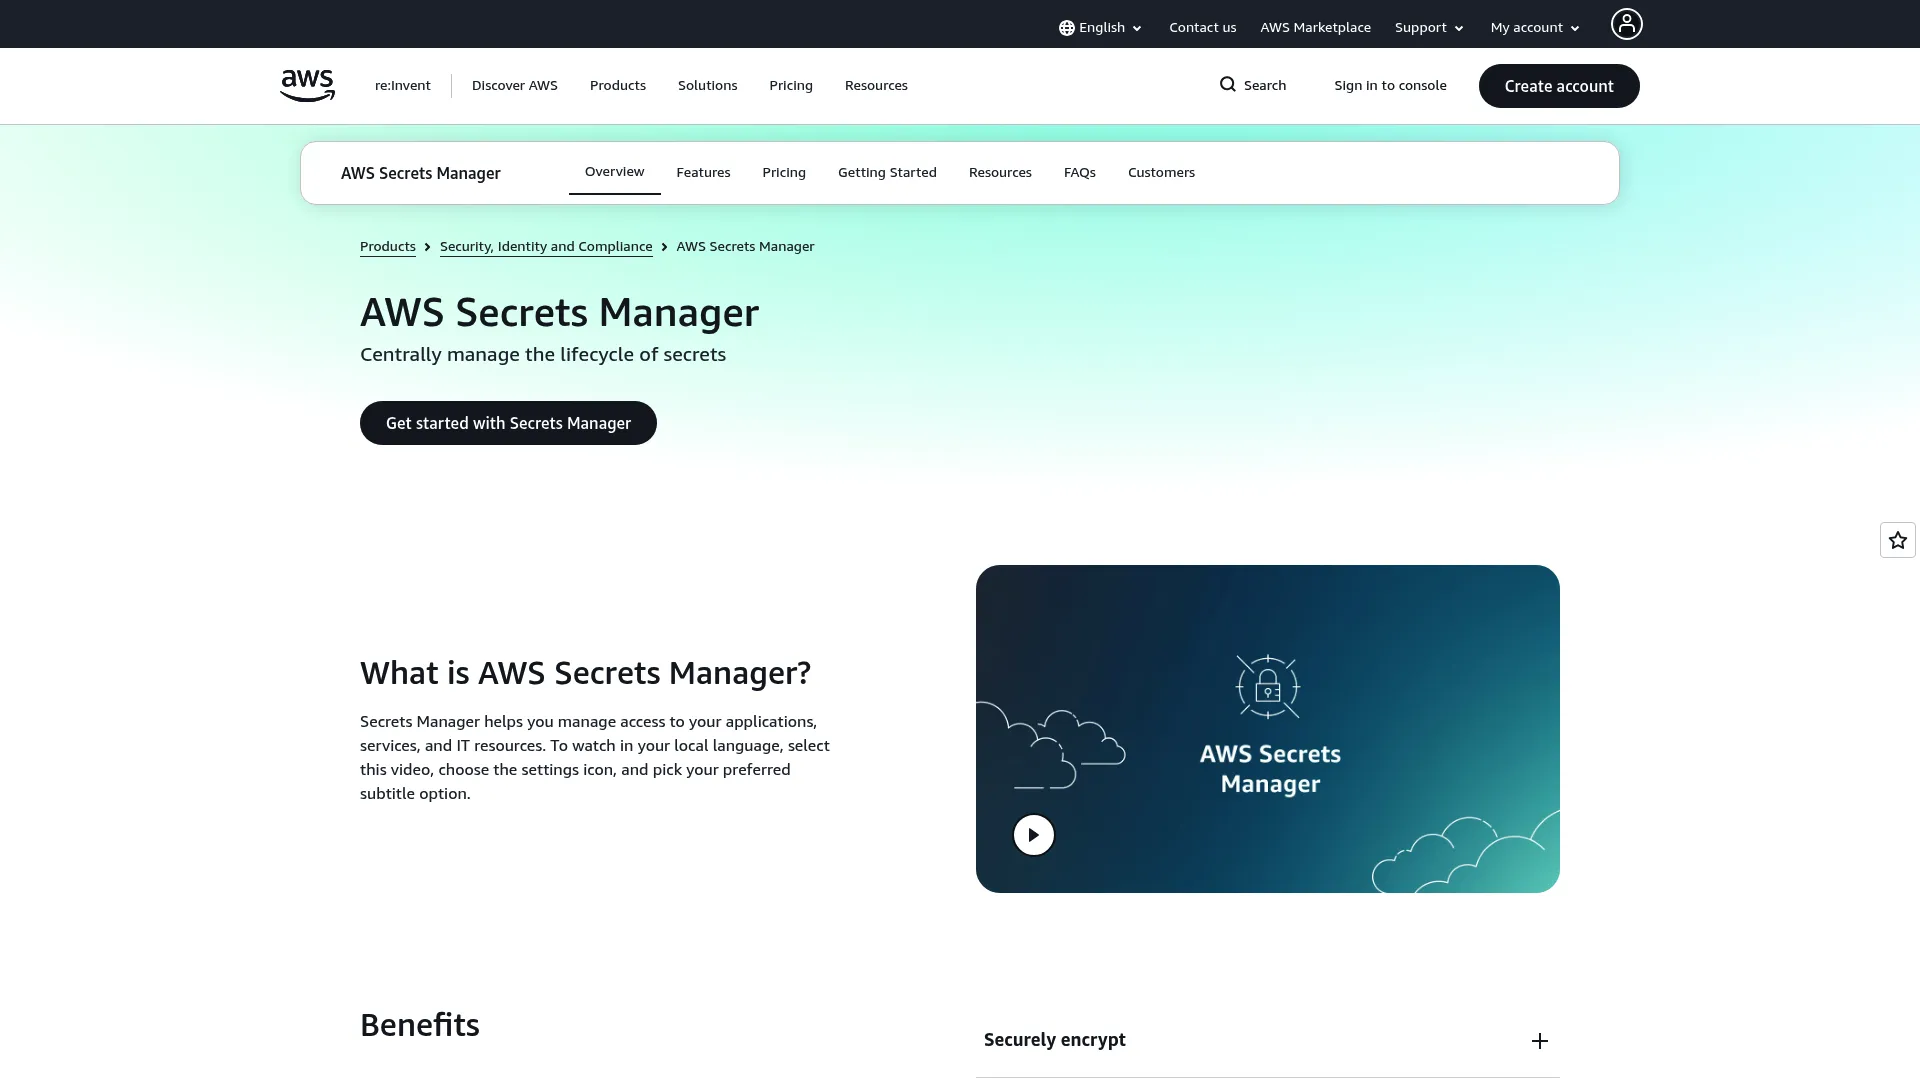
Task: Open Contact us link
Action: (1202, 28)
